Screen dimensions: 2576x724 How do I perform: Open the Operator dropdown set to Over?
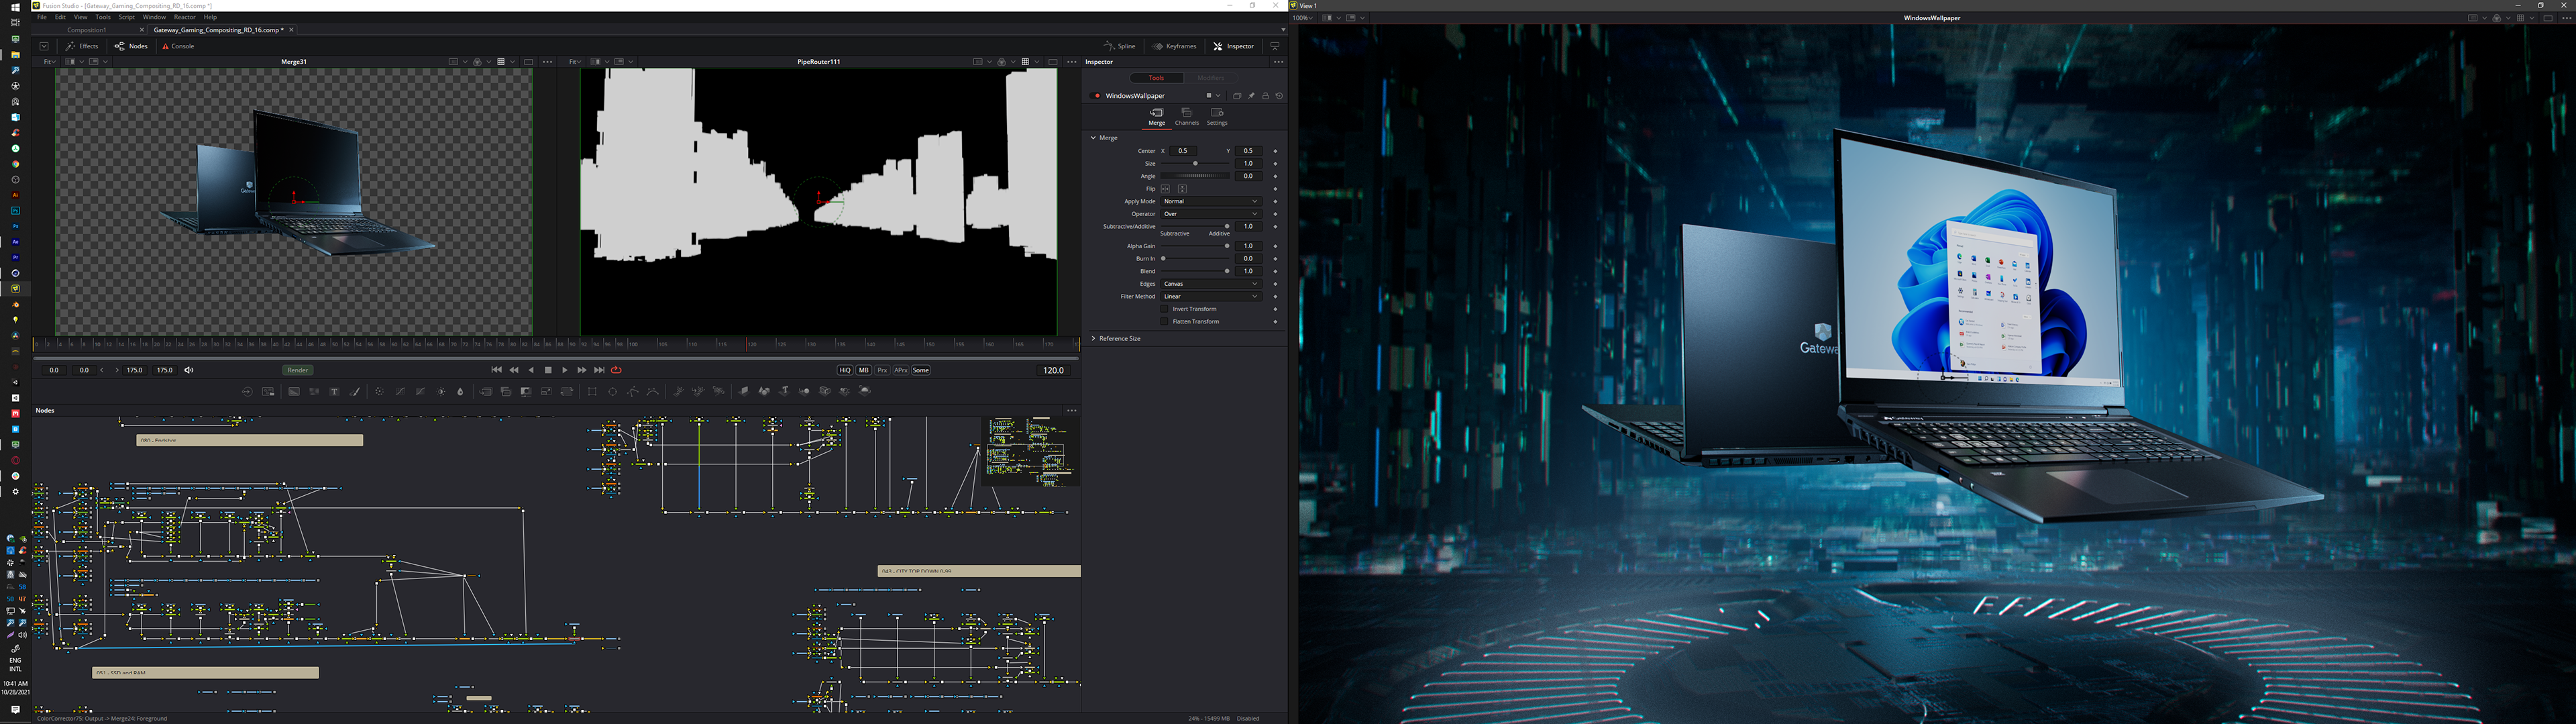click(x=1210, y=214)
